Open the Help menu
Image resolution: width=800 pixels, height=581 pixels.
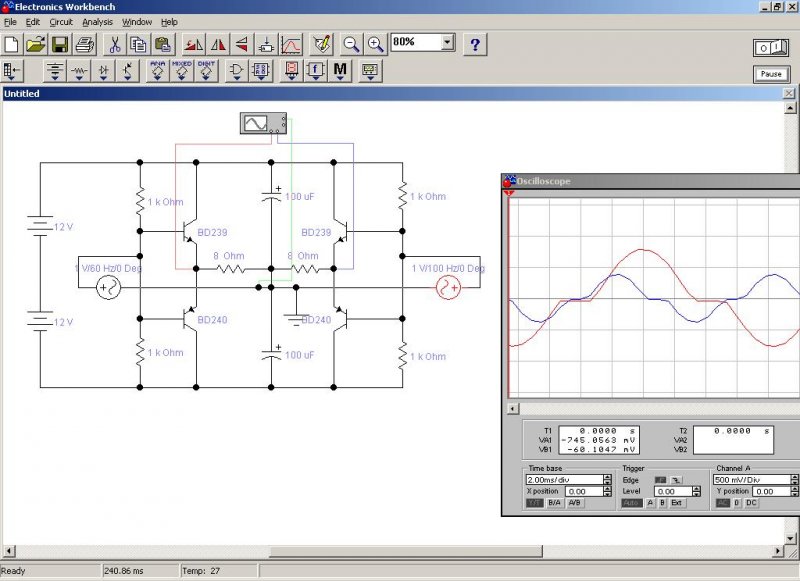(169, 22)
